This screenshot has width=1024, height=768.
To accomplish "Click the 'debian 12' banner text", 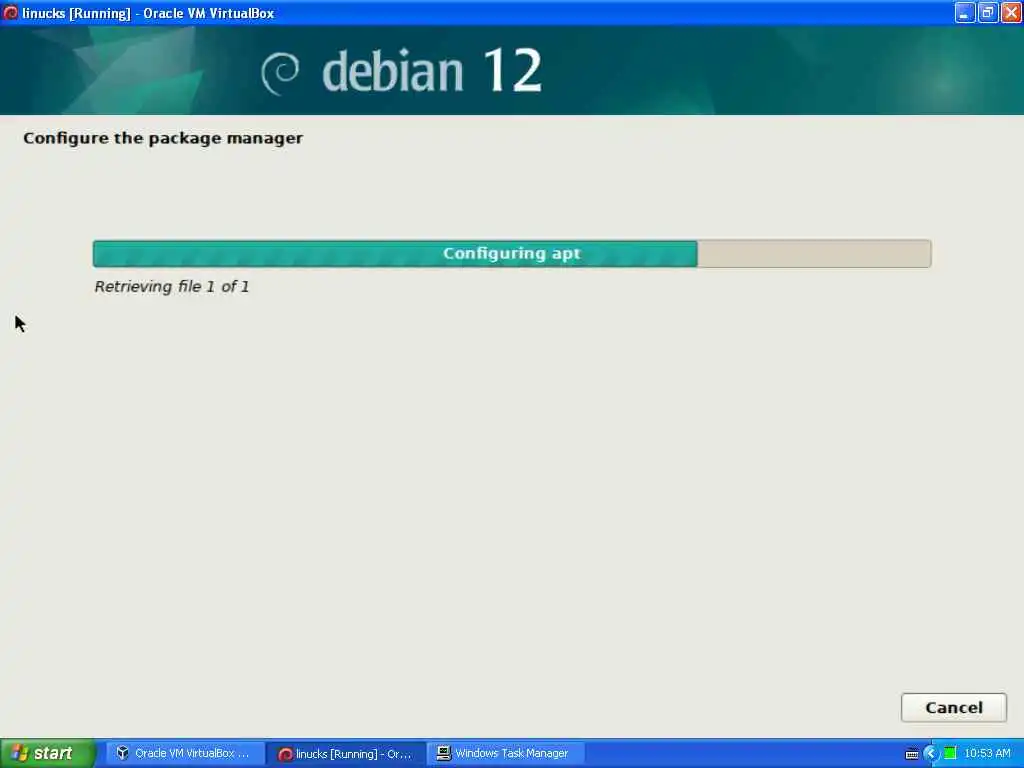I will click(432, 71).
